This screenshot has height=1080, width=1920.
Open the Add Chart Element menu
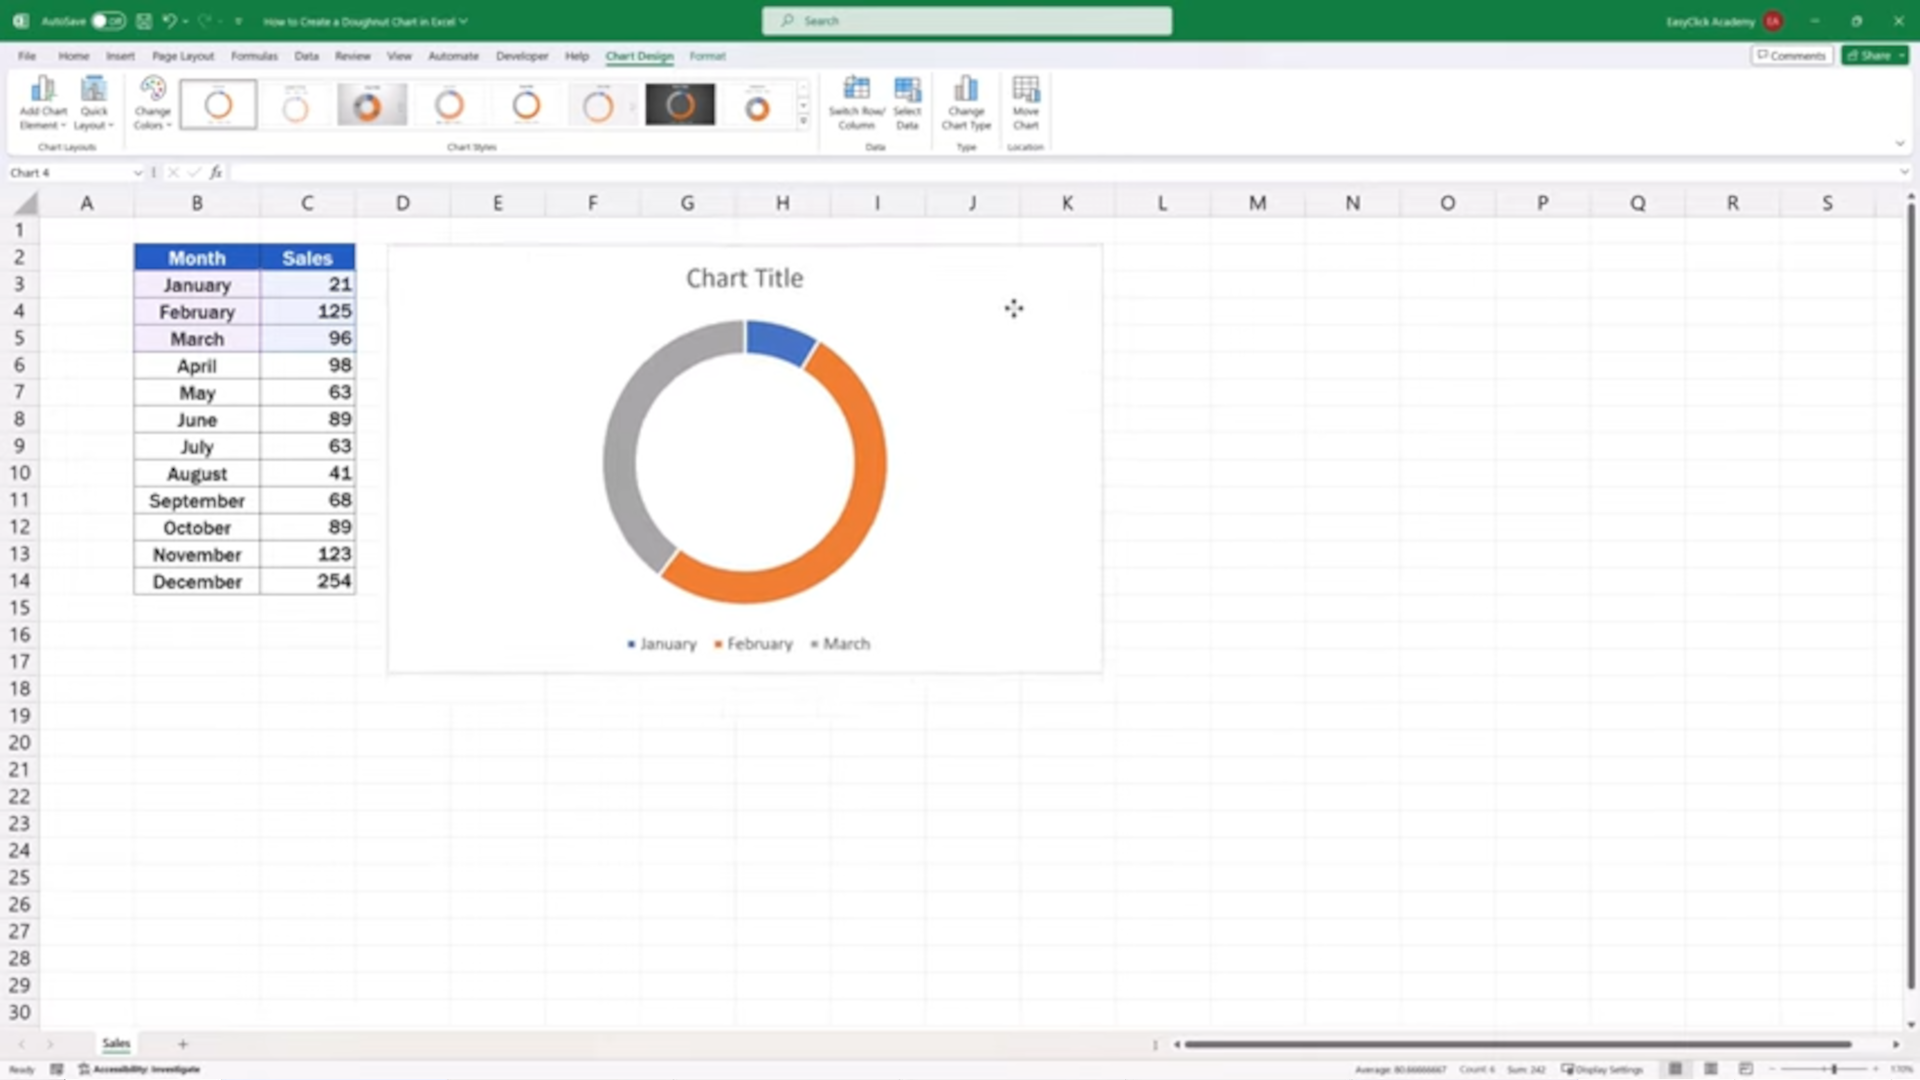(42, 103)
